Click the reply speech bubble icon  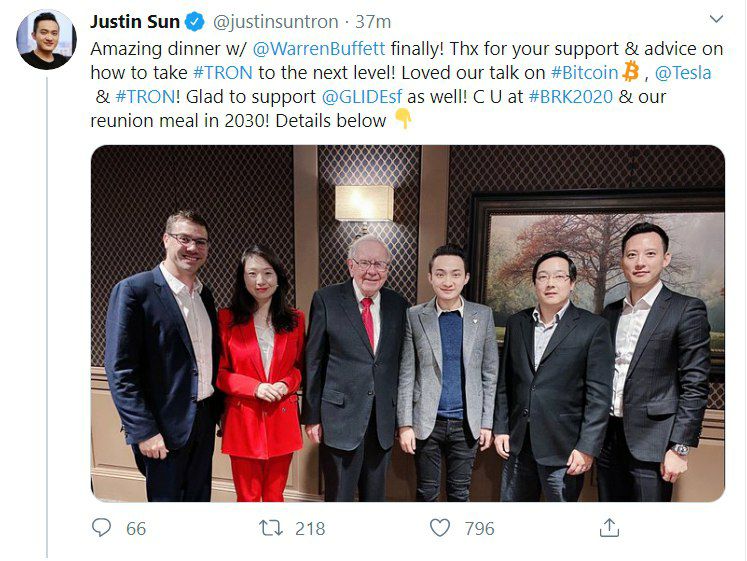coord(101,528)
